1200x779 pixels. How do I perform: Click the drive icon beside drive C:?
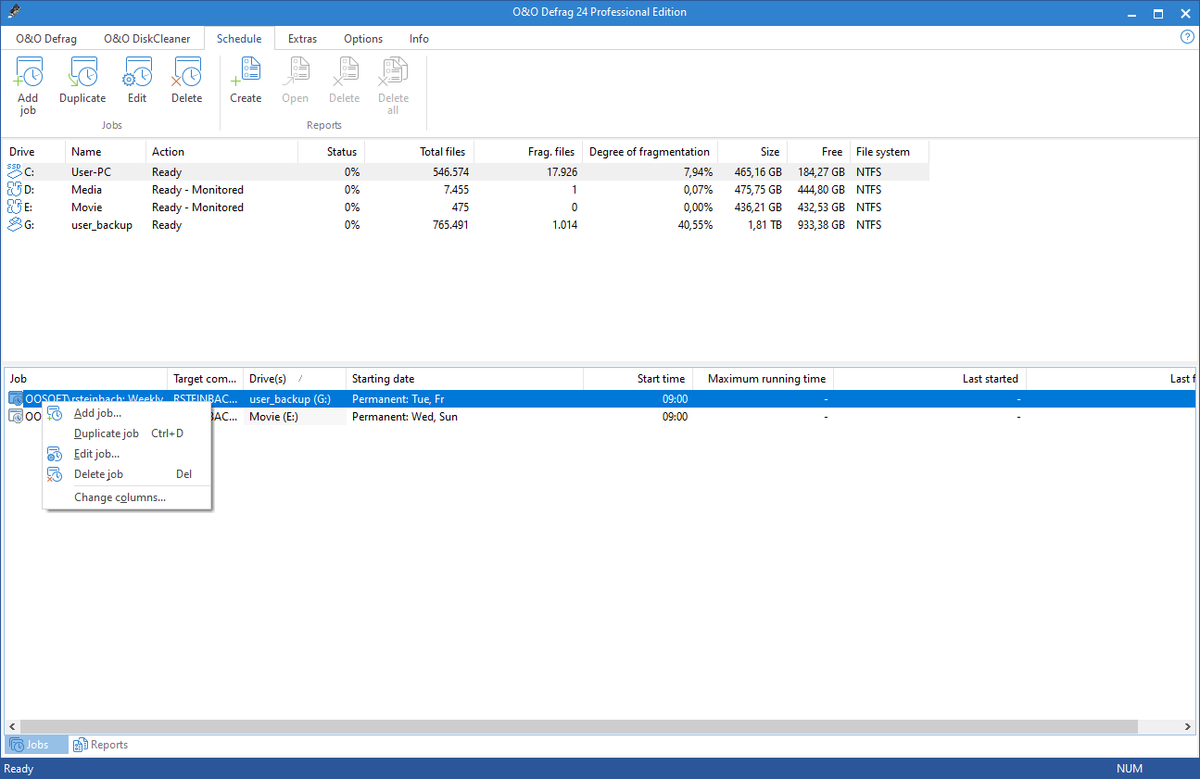point(15,171)
